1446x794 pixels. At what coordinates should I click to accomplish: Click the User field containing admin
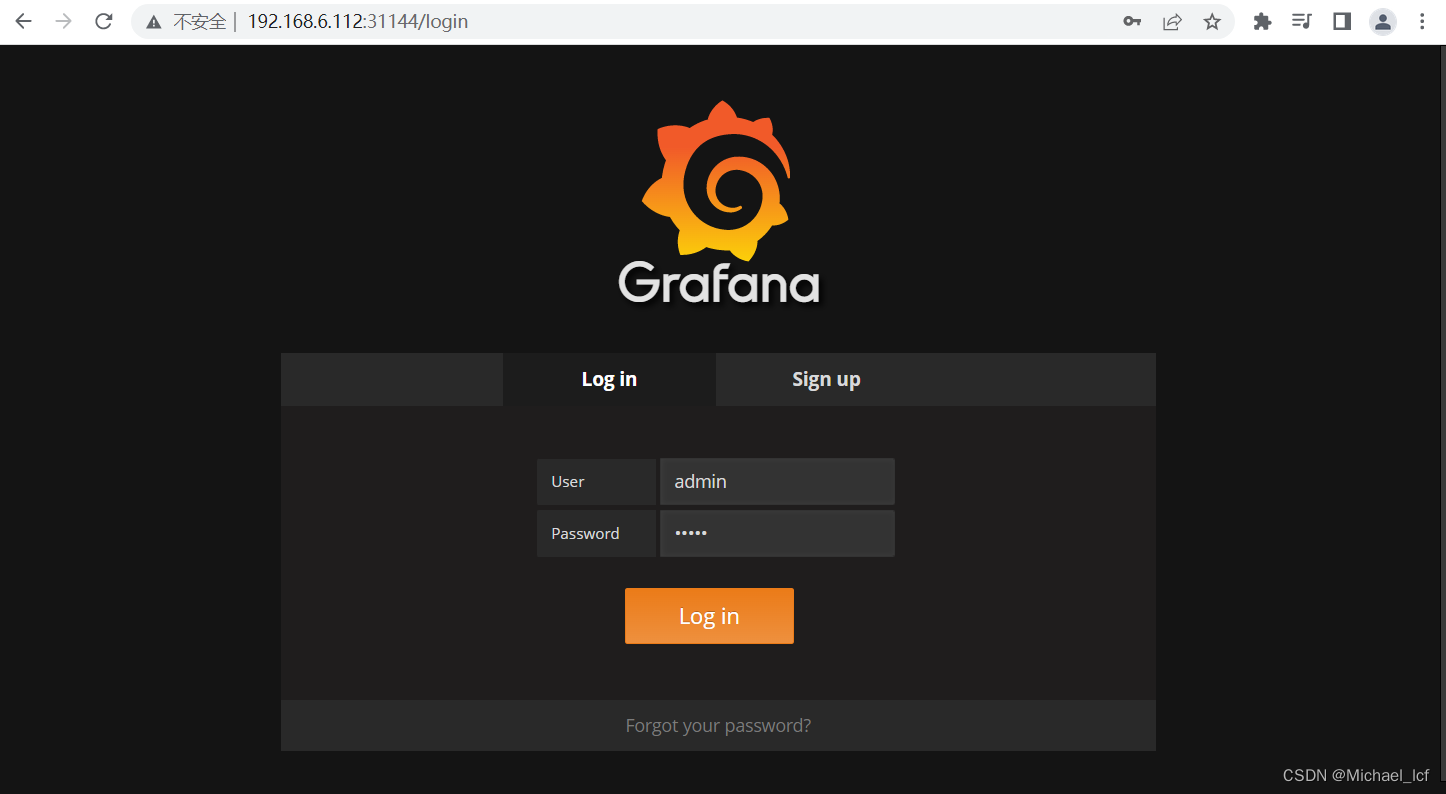[x=777, y=481]
